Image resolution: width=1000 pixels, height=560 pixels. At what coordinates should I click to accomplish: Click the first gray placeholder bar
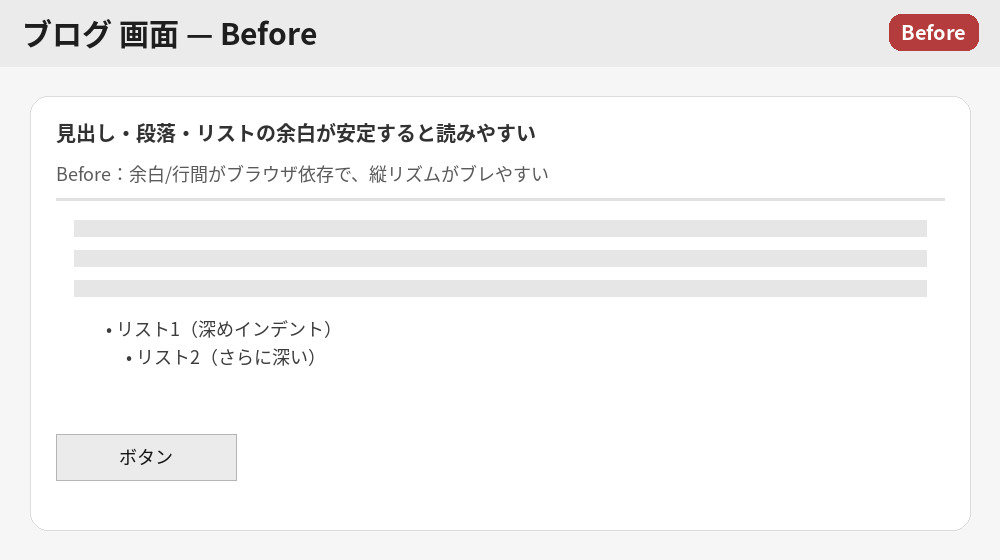(x=500, y=228)
